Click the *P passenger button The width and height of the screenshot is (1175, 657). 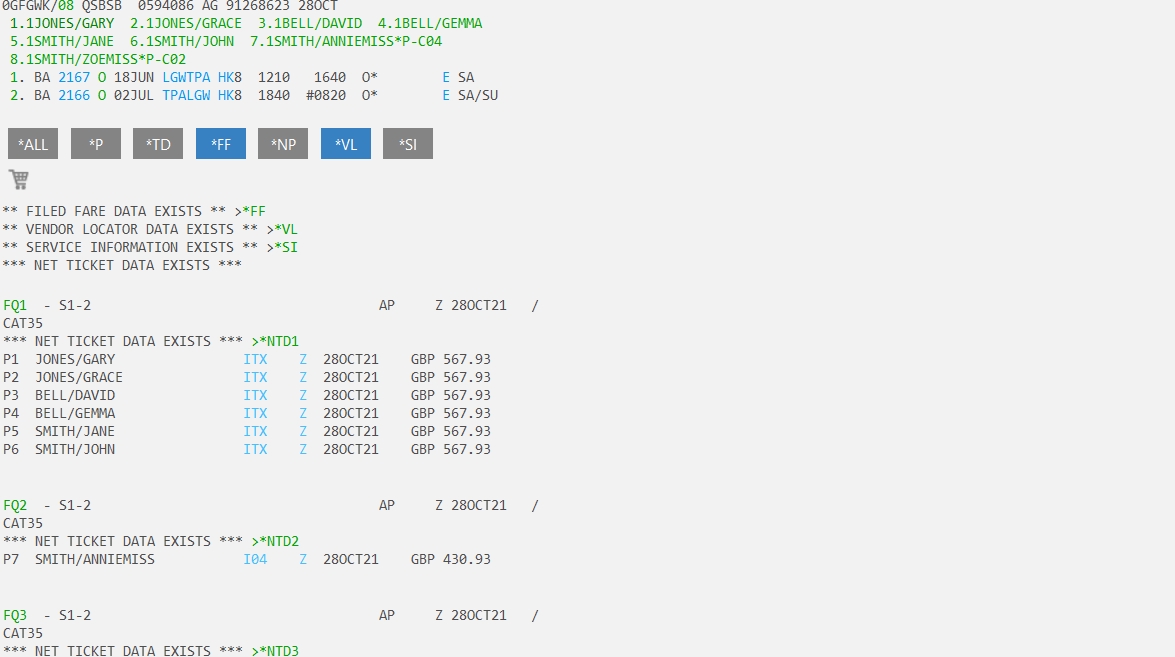[x=96, y=144]
